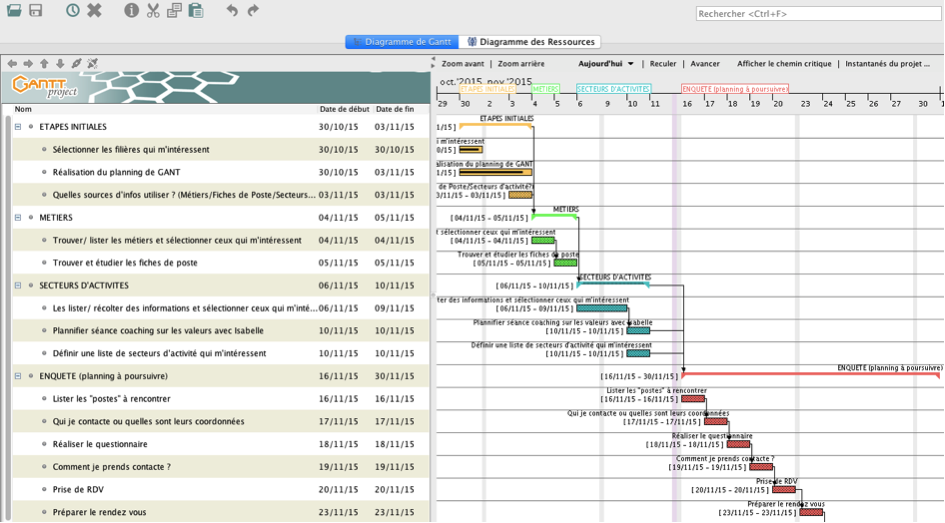Select task Réalisation du planning de GANT
The width and height of the screenshot is (945, 523).
(116, 172)
